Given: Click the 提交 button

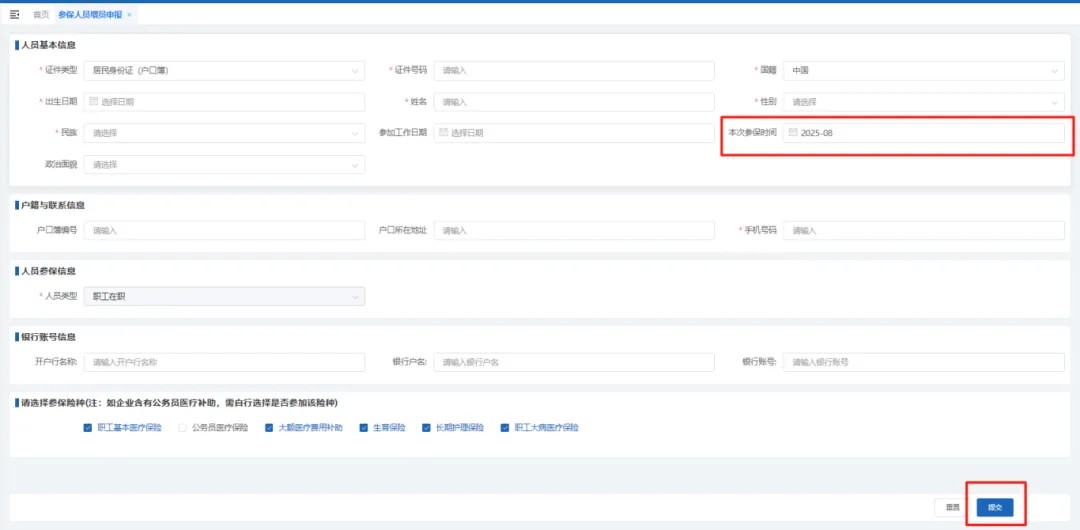Looking at the screenshot, I should click(x=994, y=508).
